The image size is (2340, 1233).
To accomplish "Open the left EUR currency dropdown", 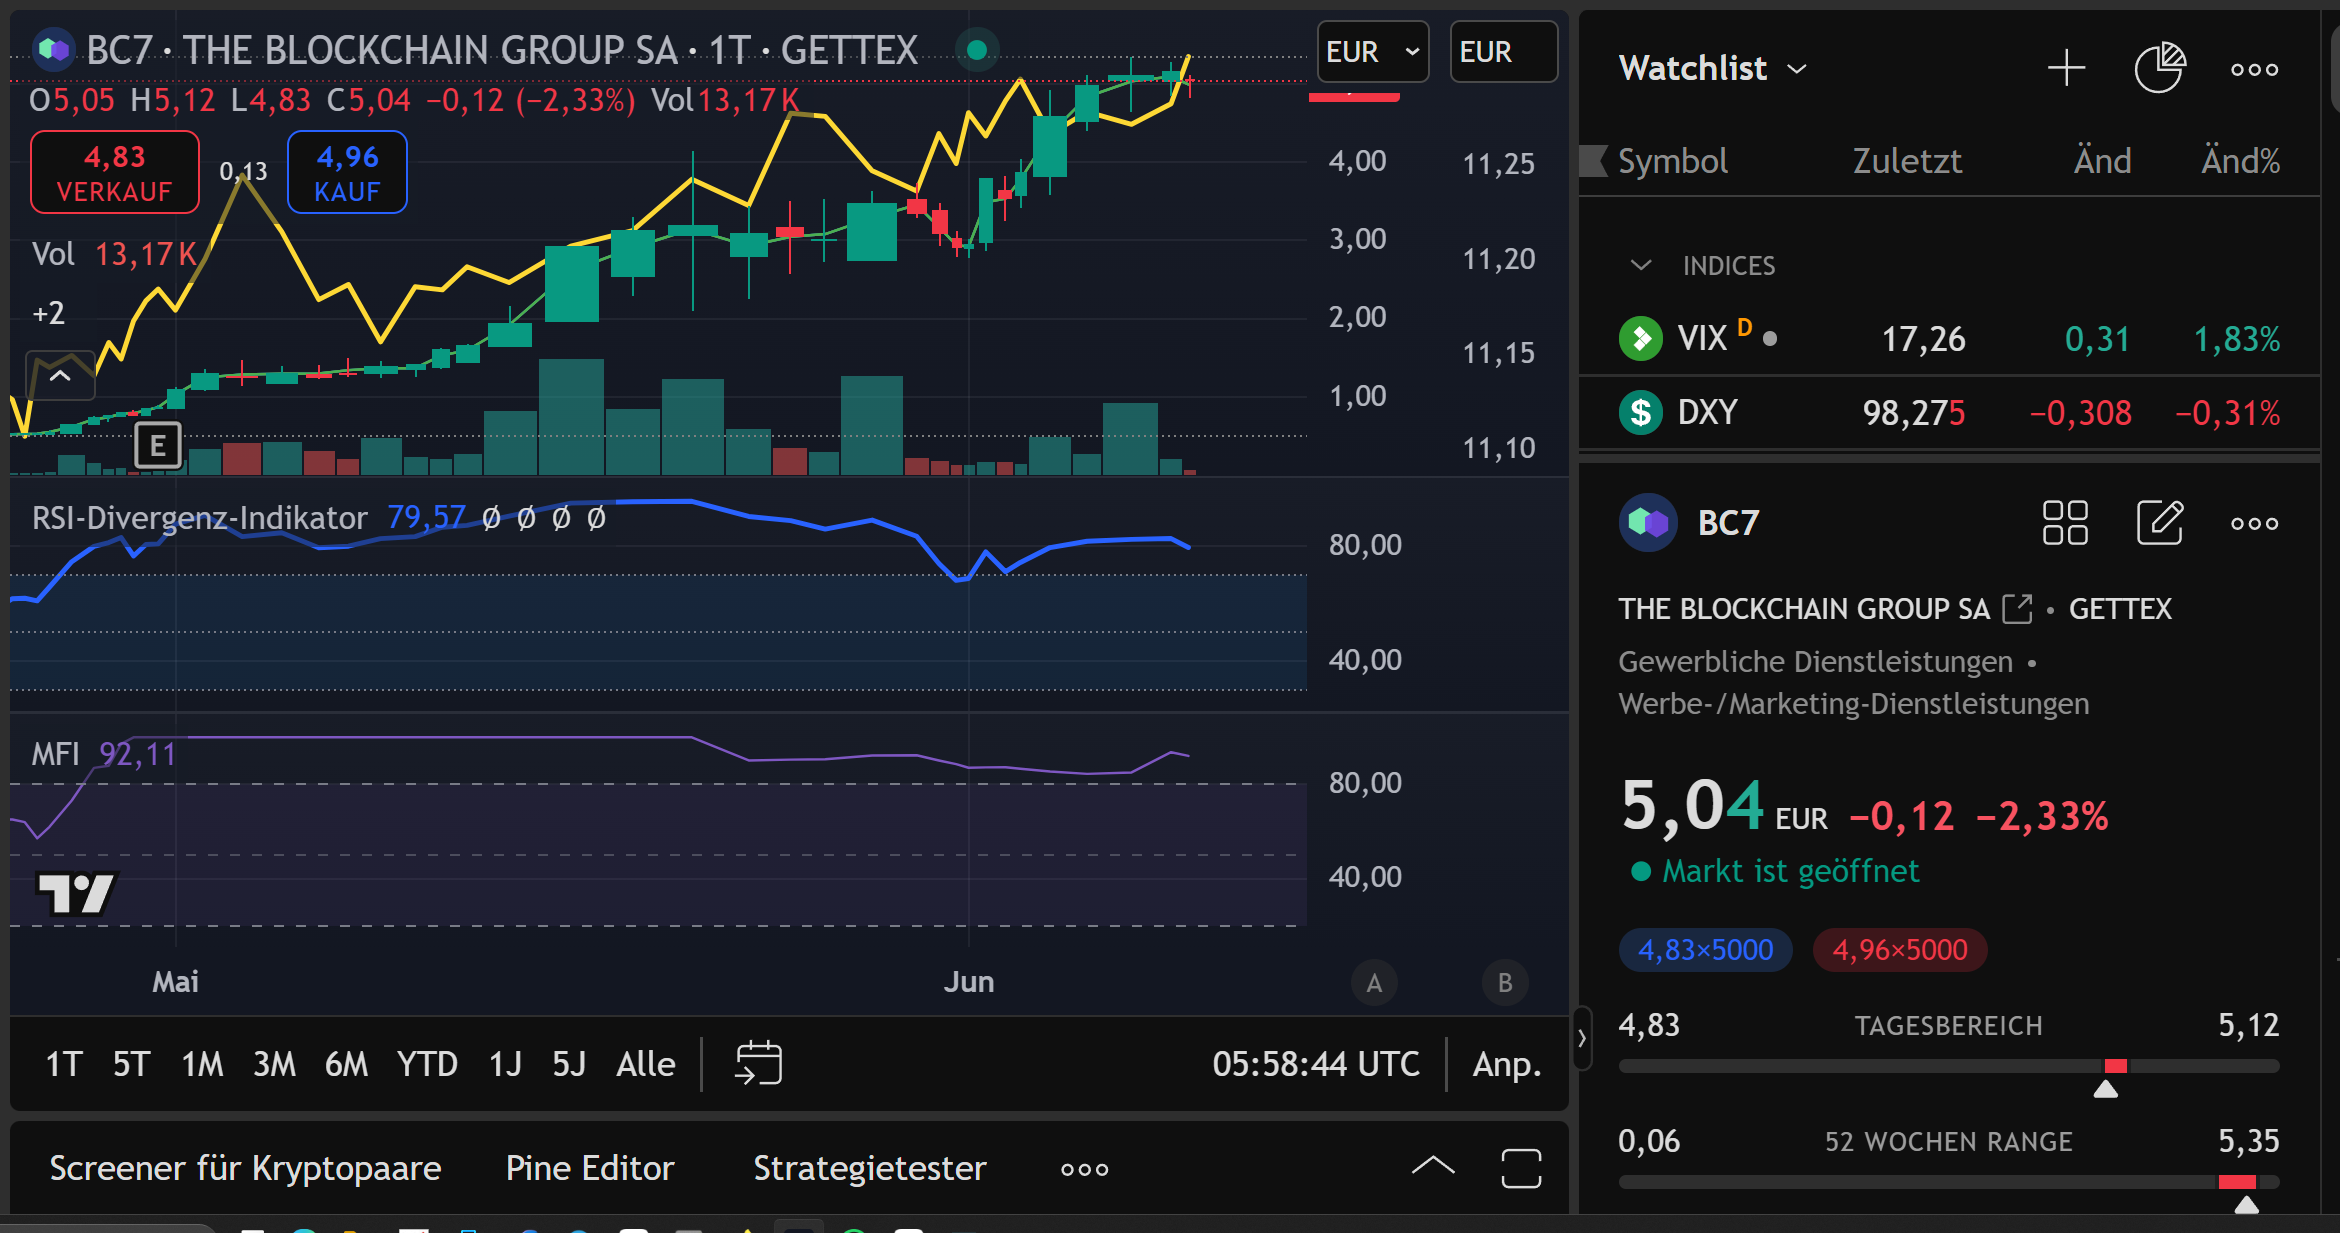I will click(1372, 51).
